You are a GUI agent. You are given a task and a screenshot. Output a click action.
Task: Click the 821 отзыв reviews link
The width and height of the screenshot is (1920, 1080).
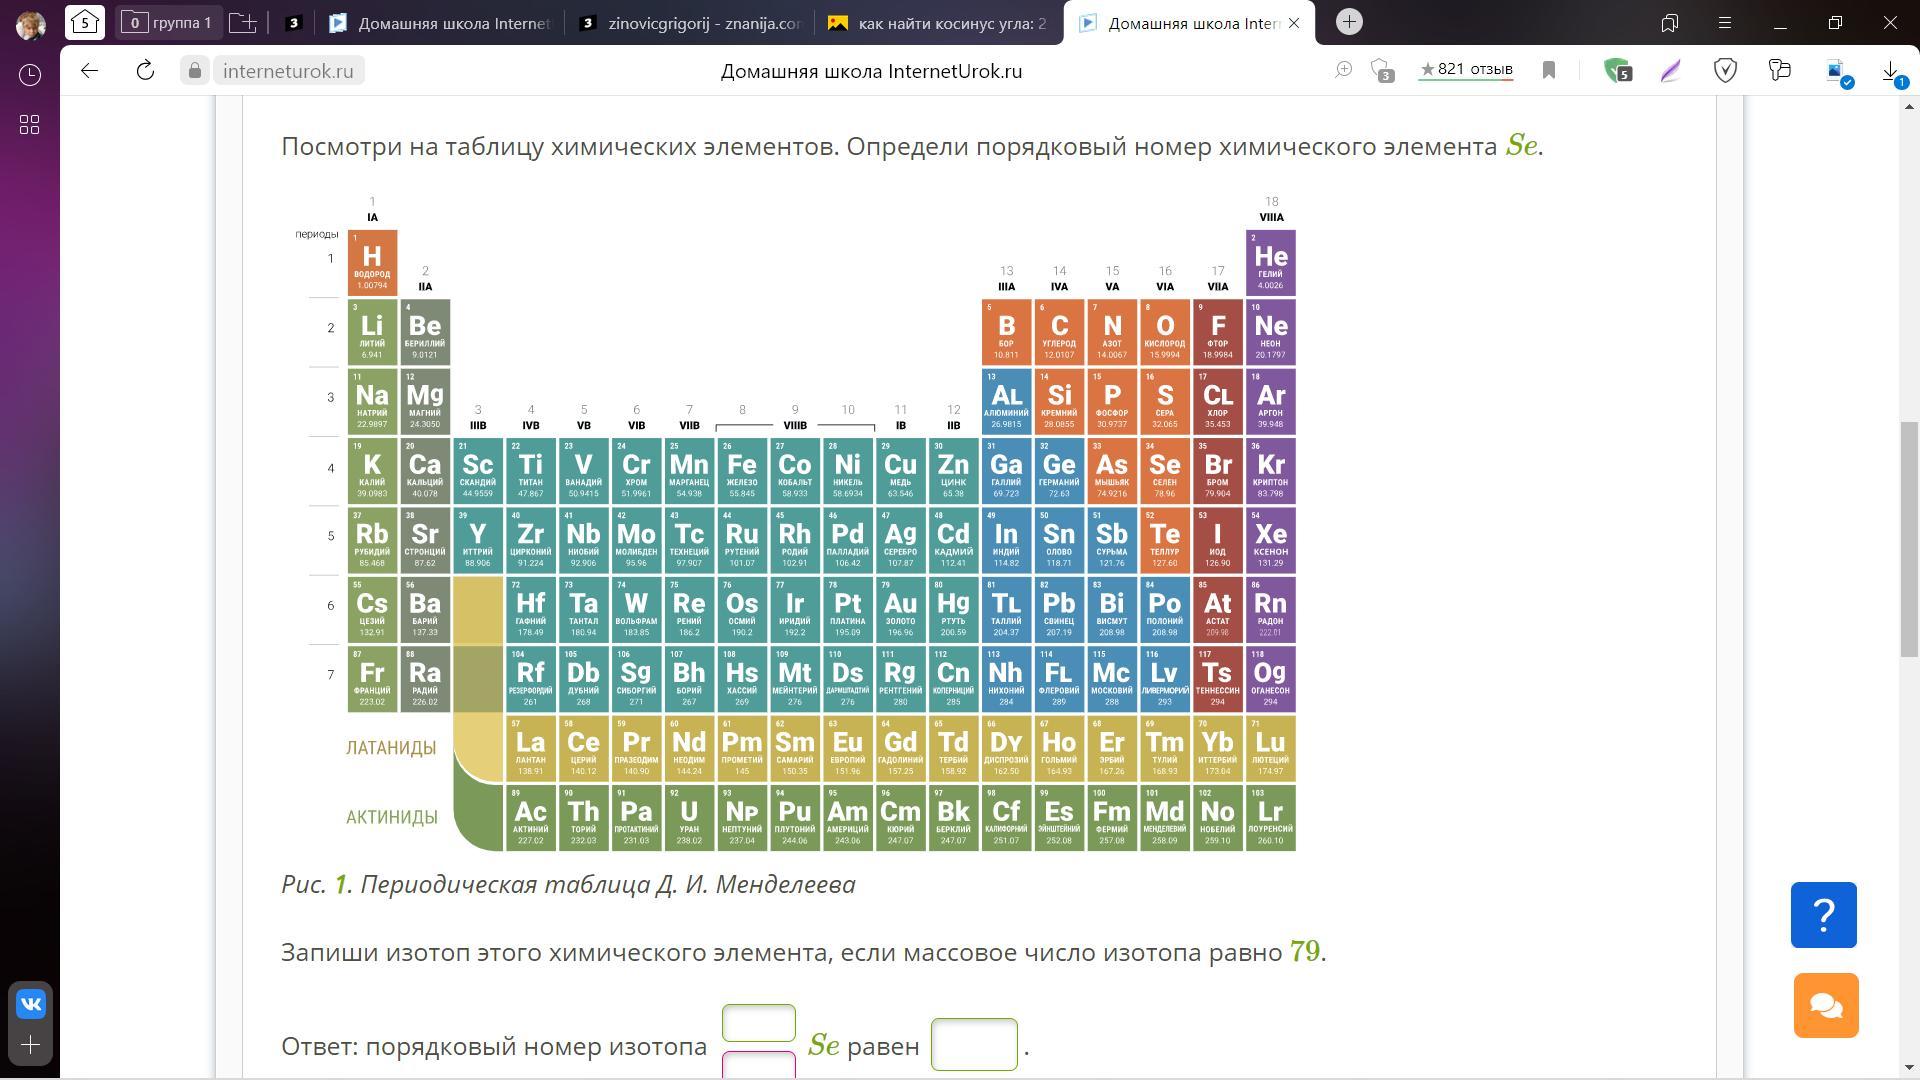pyautogui.click(x=1465, y=70)
